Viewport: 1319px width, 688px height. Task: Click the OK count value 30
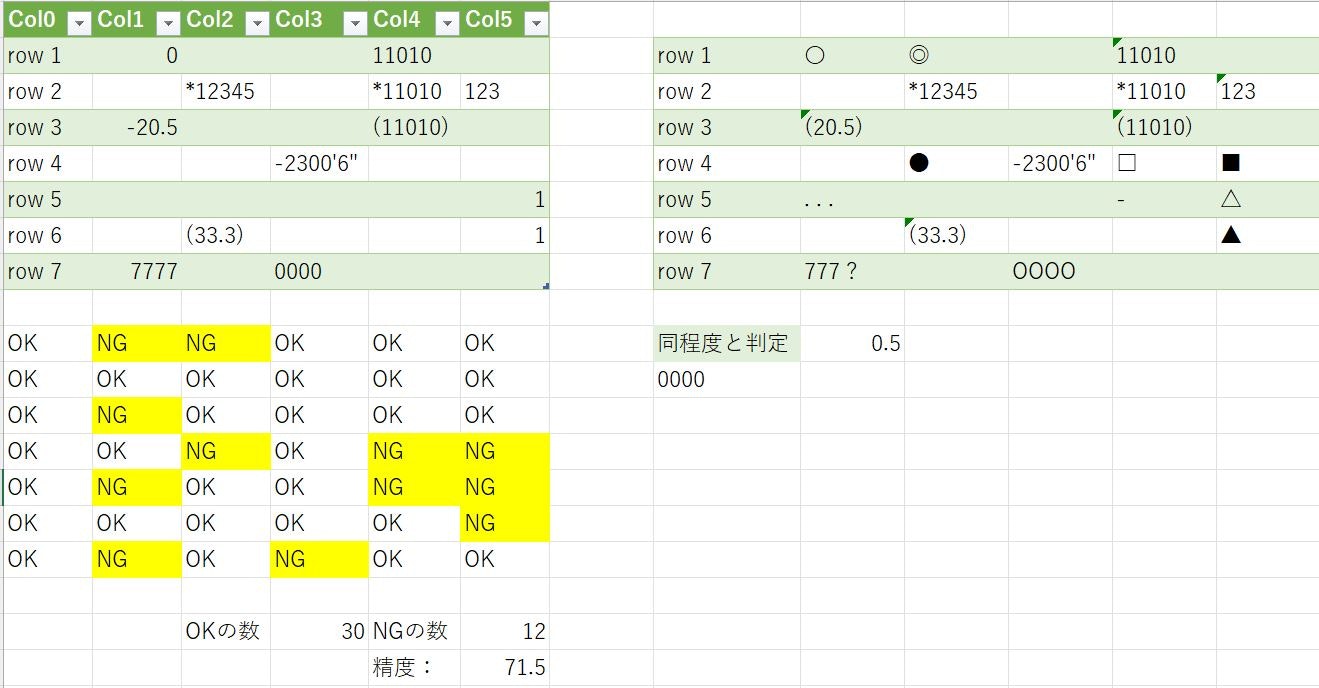(320, 631)
